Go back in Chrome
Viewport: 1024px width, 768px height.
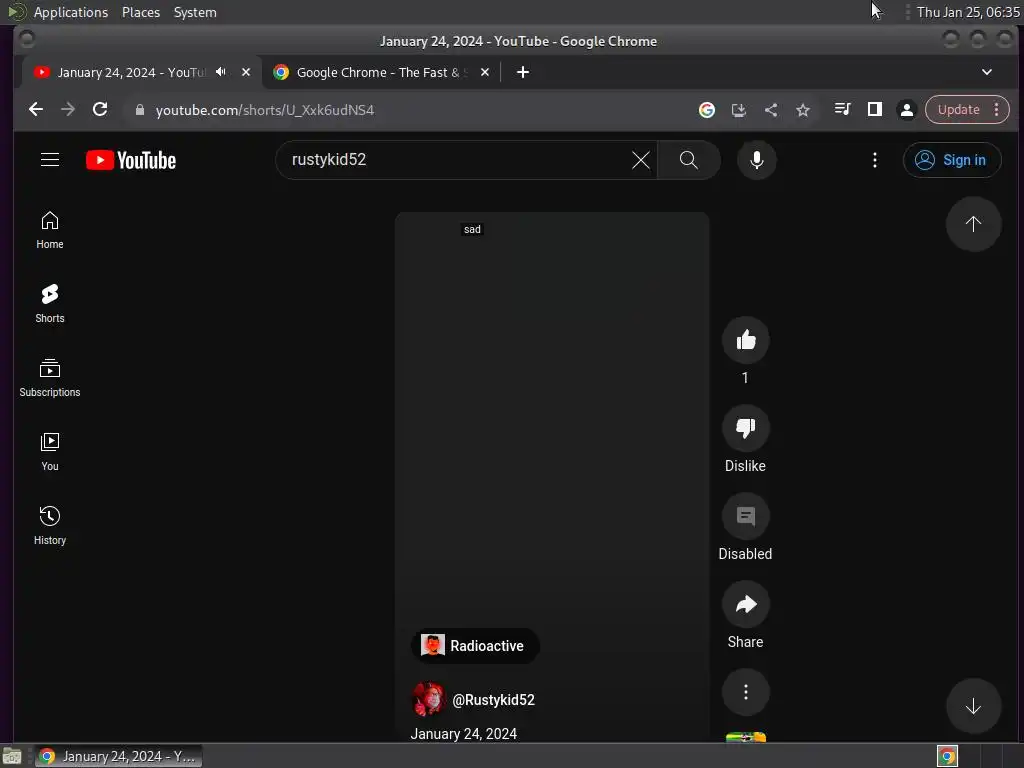[x=36, y=110]
